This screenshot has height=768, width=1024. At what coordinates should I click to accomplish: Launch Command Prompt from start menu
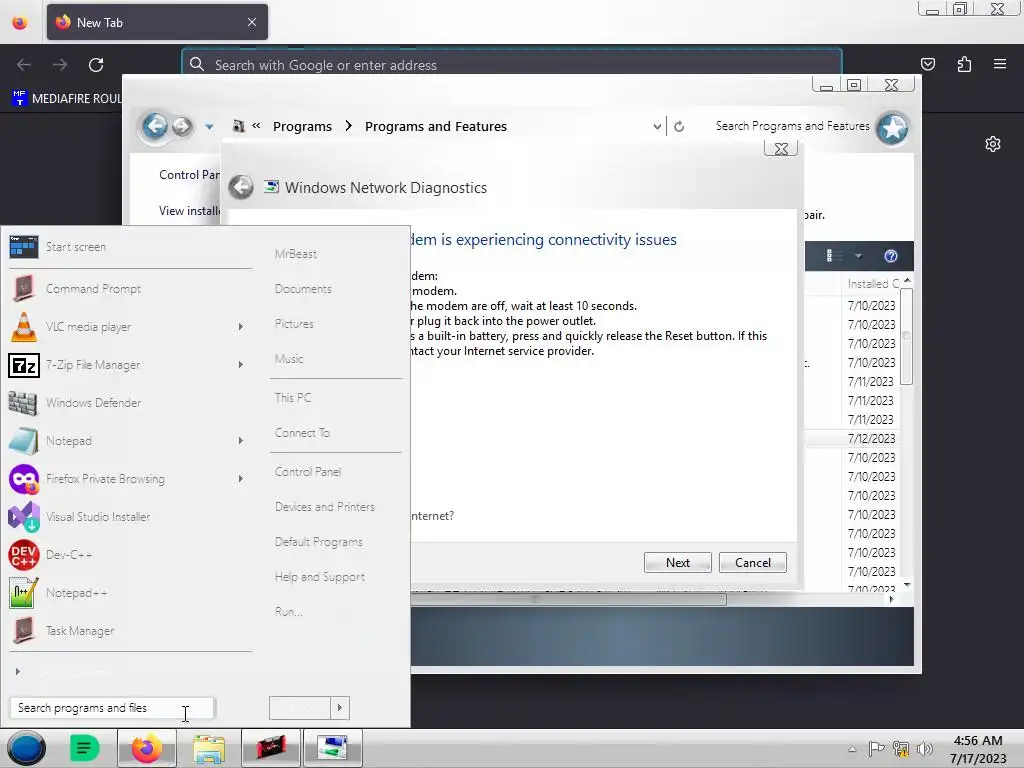click(x=129, y=289)
